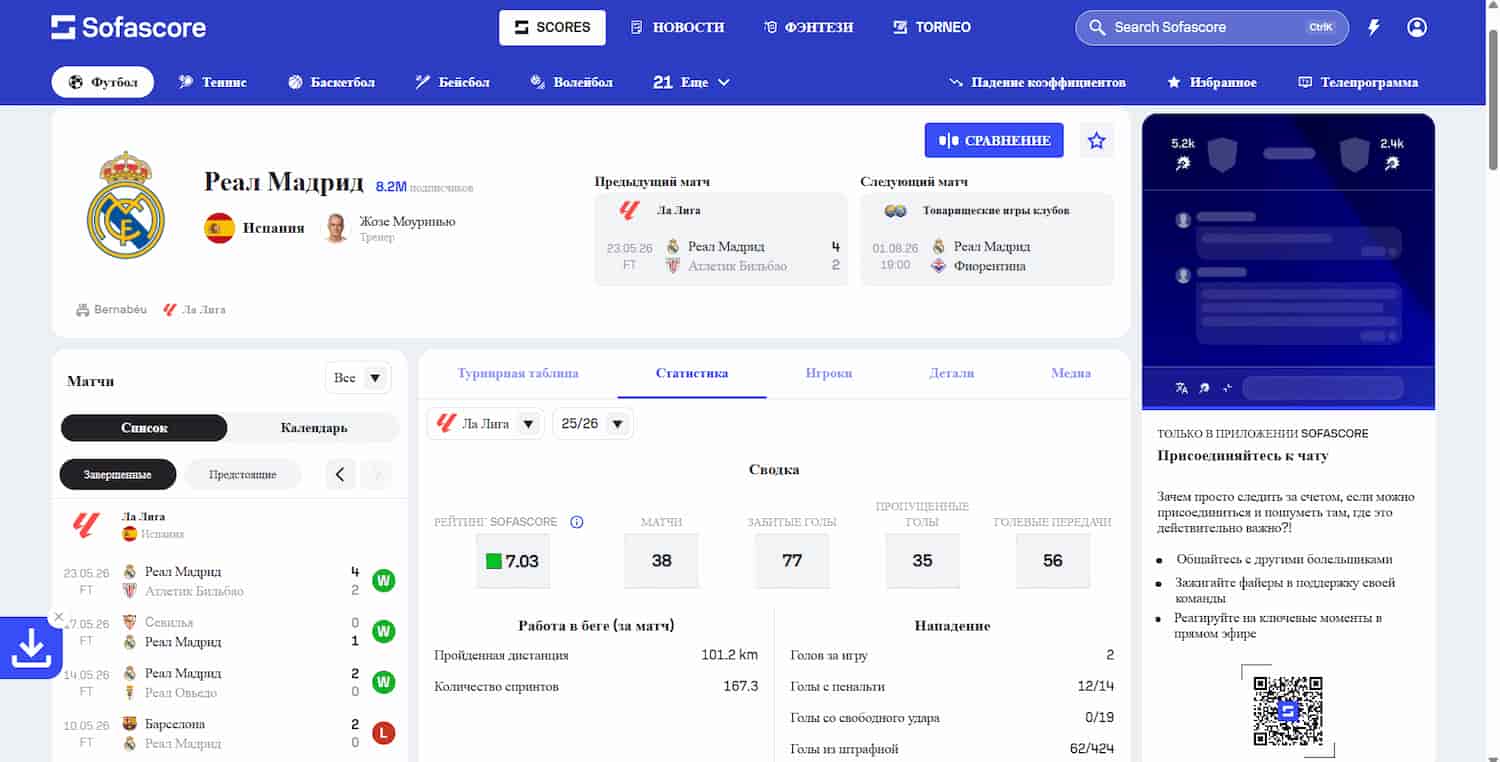Go to previous matches with left arrow
Image resolution: width=1500 pixels, height=762 pixels.
340,474
